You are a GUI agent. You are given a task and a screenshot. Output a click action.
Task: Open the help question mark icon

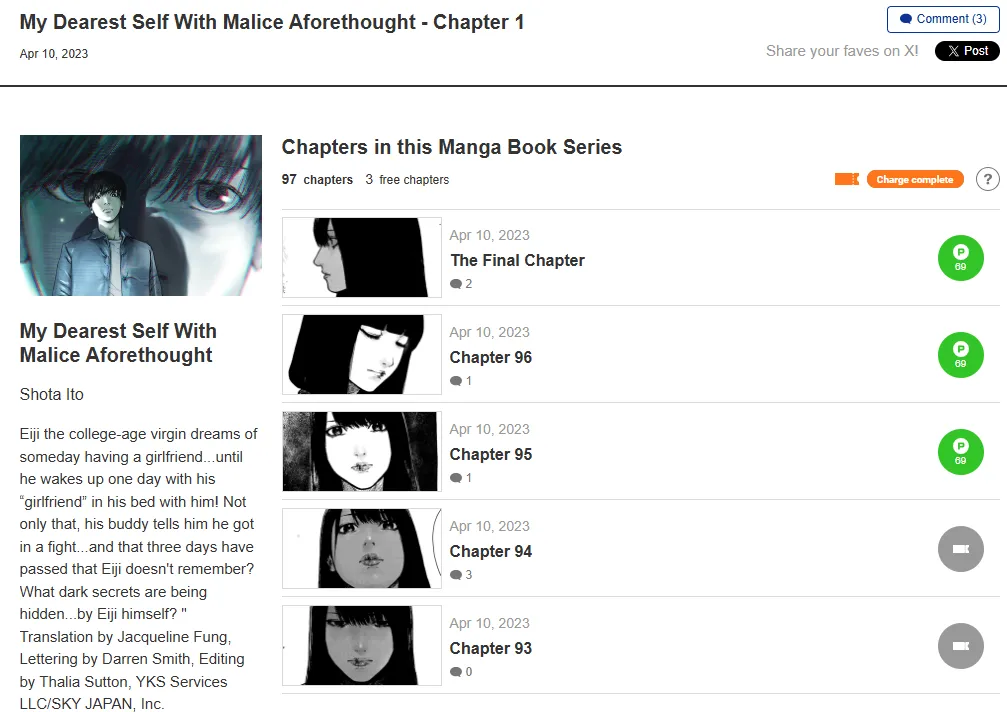click(987, 179)
